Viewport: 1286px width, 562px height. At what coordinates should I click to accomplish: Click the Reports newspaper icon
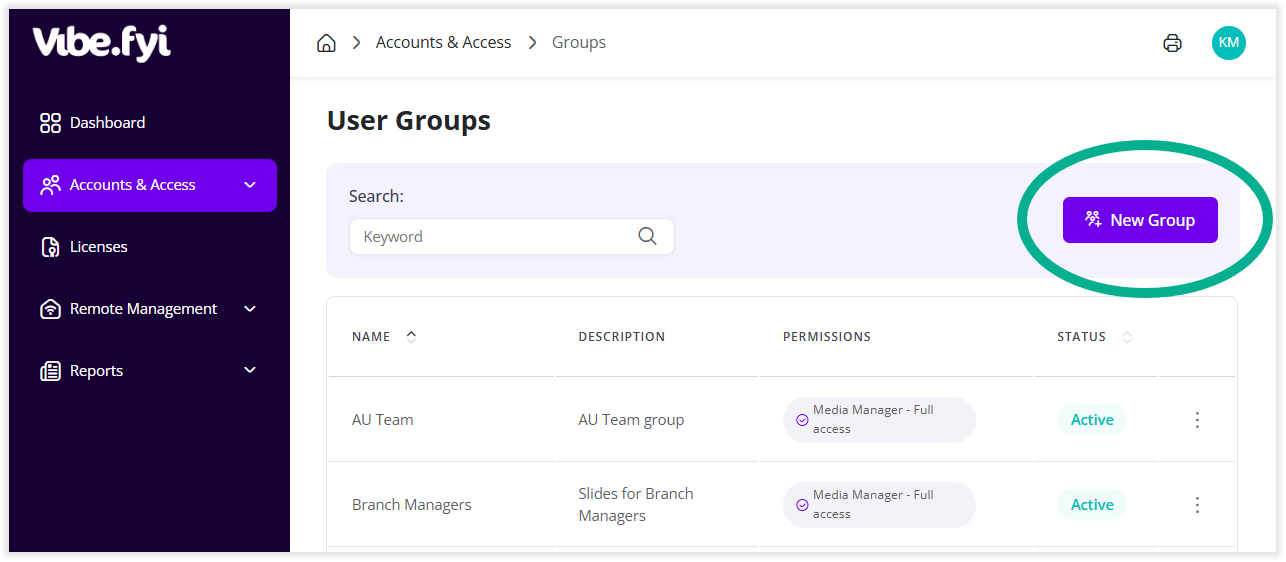click(50, 371)
